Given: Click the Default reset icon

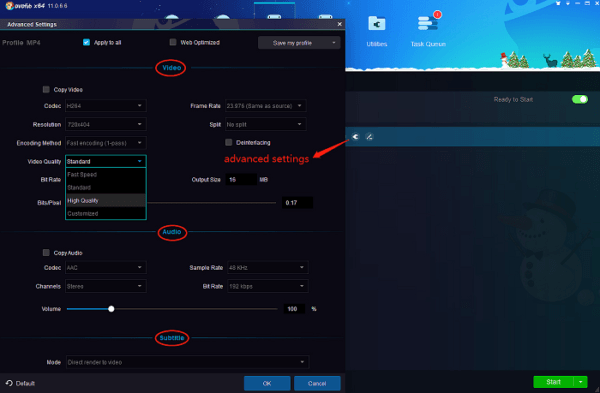Looking at the screenshot, I should 9,383.
